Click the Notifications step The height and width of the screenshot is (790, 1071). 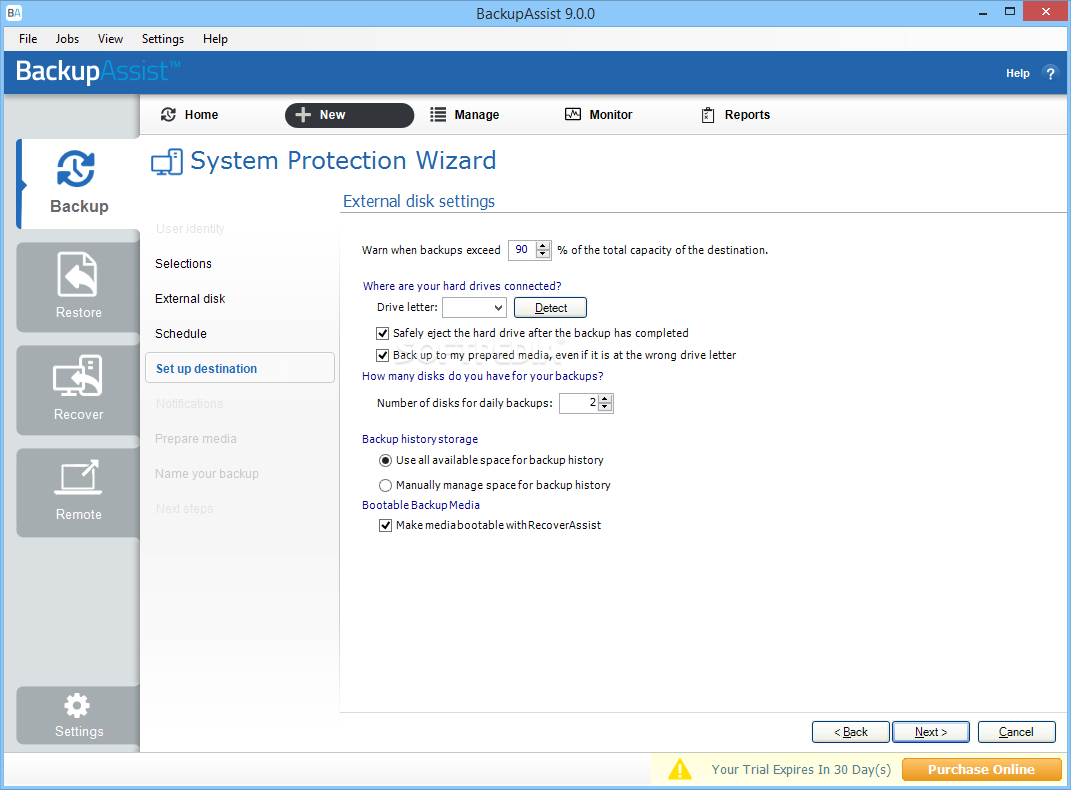[189, 404]
